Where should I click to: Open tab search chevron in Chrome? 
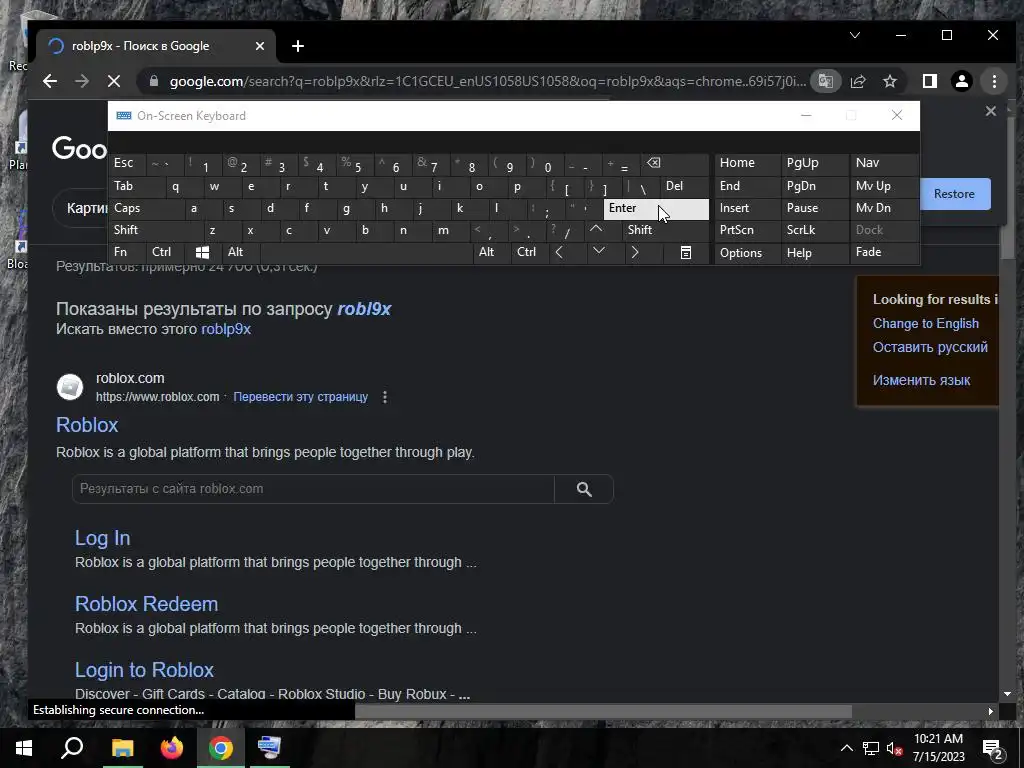pyautogui.click(x=854, y=35)
